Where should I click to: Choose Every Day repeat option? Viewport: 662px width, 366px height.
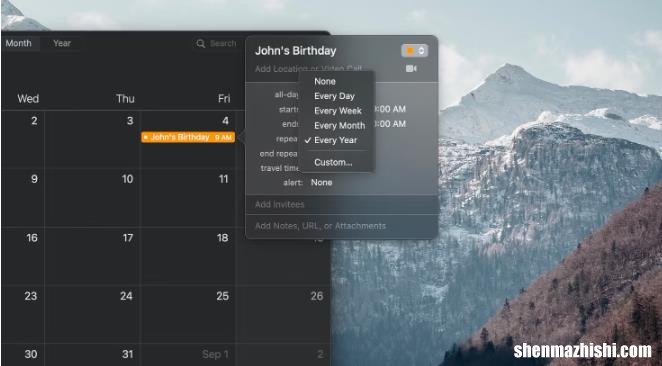pos(334,96)
